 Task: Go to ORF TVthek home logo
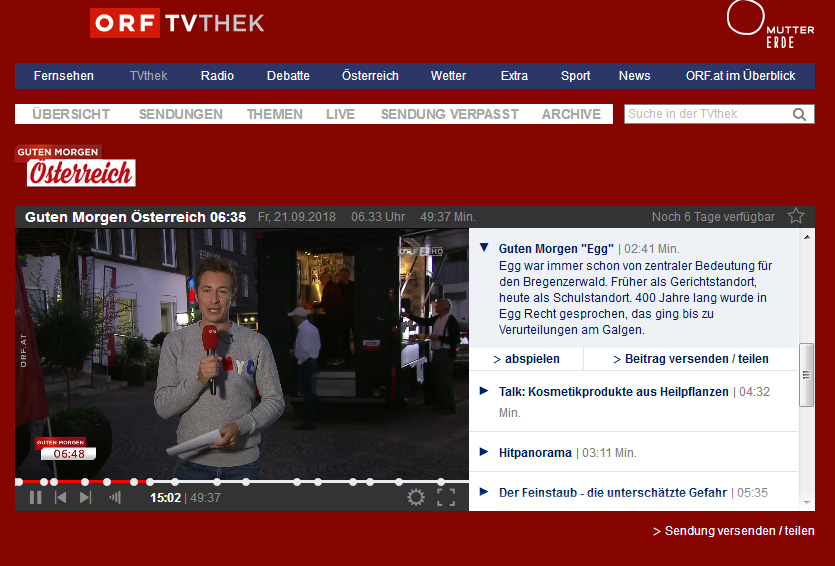click(x=177, y=22)
